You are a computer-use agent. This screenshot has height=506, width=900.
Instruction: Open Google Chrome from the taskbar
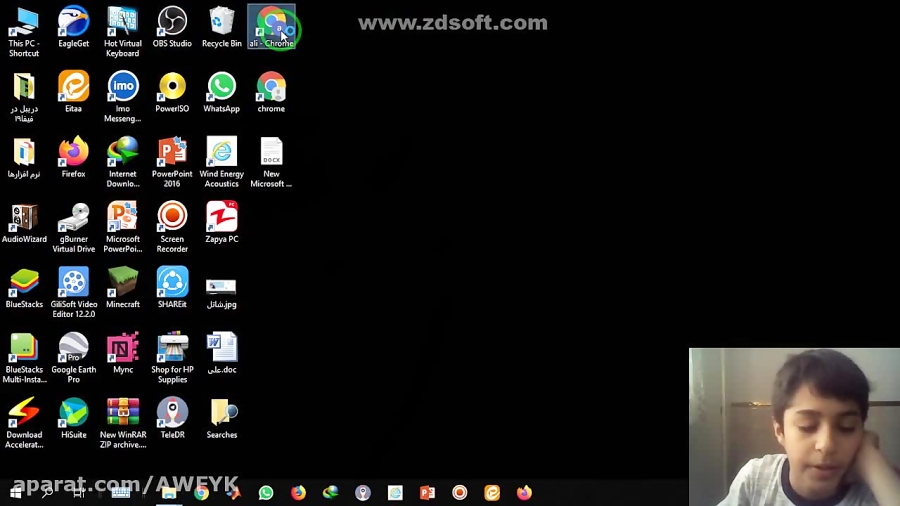201,493
